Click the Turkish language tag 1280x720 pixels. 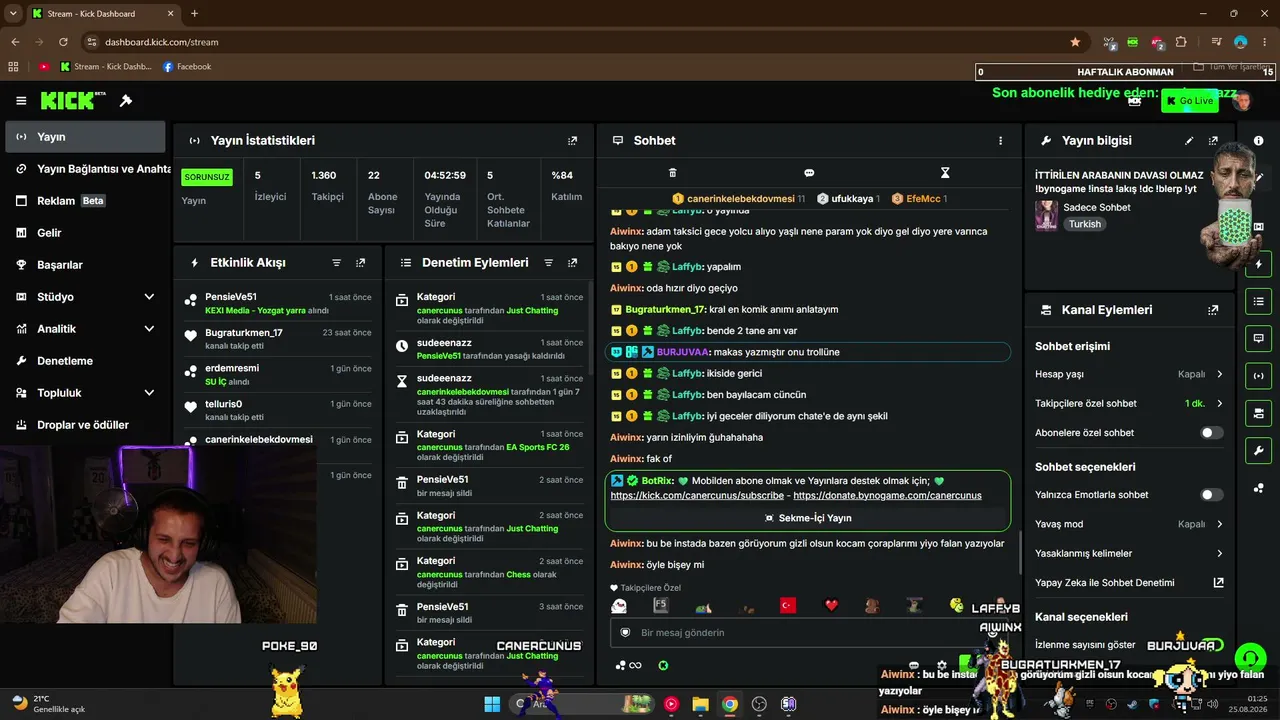point(1085,225)
